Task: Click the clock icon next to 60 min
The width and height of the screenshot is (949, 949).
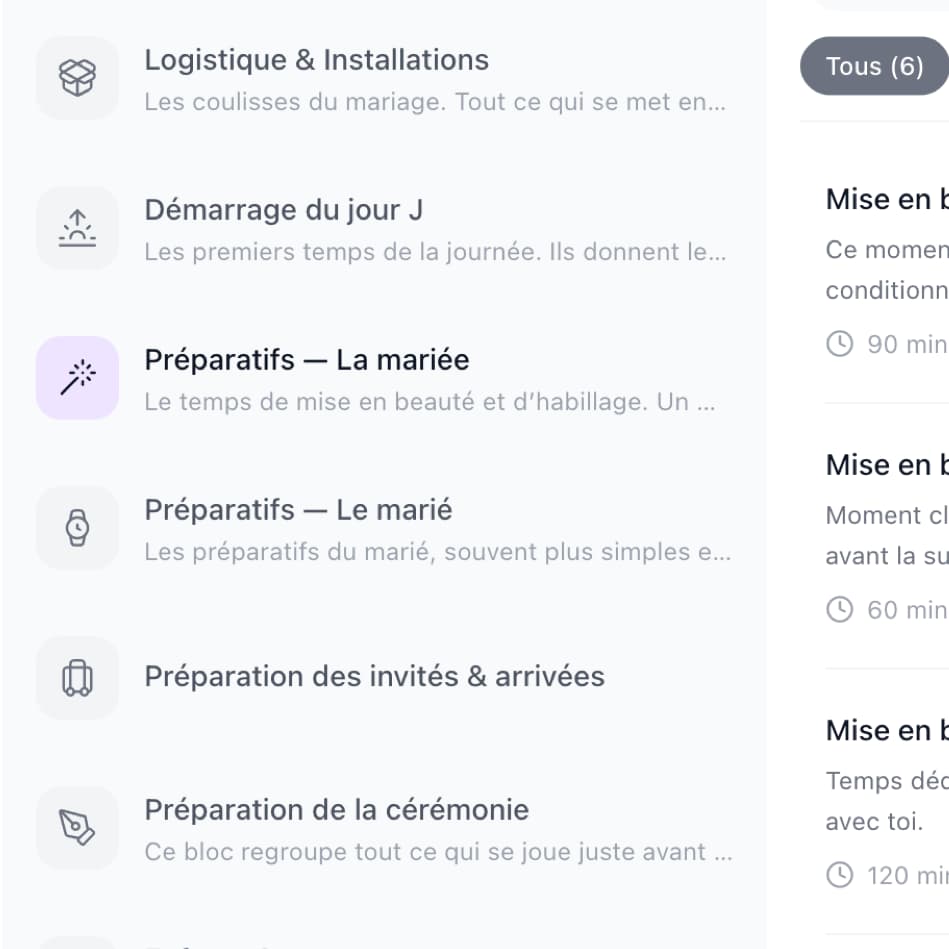Action: coord(839,609)
